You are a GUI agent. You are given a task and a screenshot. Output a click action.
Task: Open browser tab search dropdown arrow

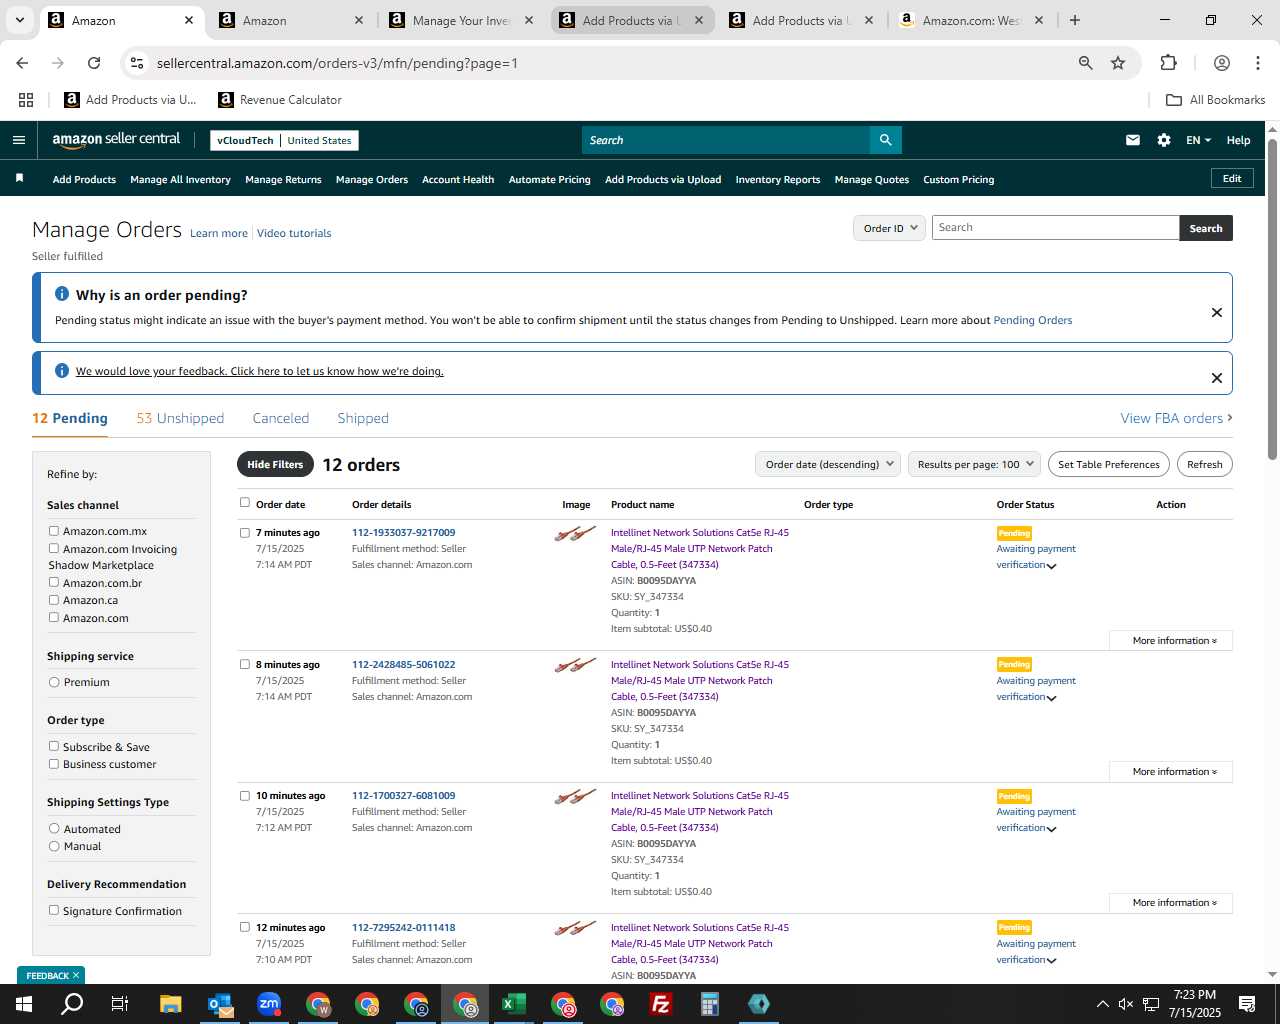pyautogui.click(x=19, y=20)
